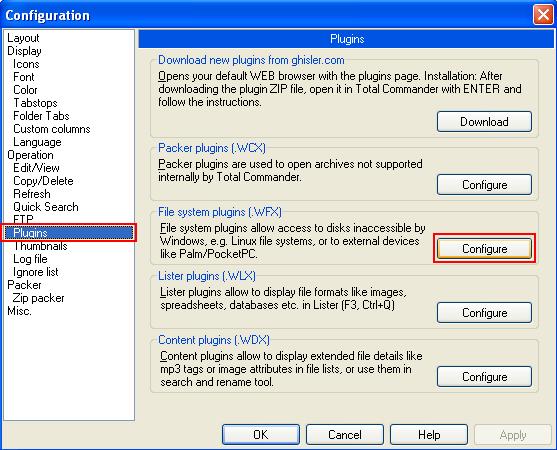
Task: Open Quick Search settings
Action: [45, 207]
